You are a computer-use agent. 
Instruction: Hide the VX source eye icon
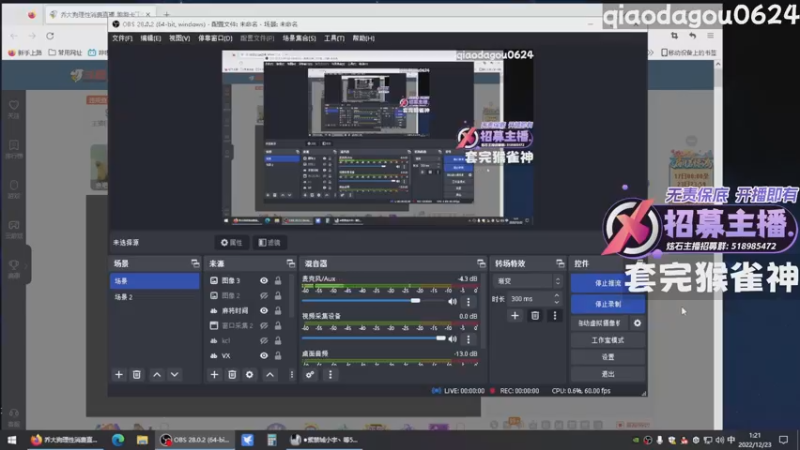click(264, 356)
